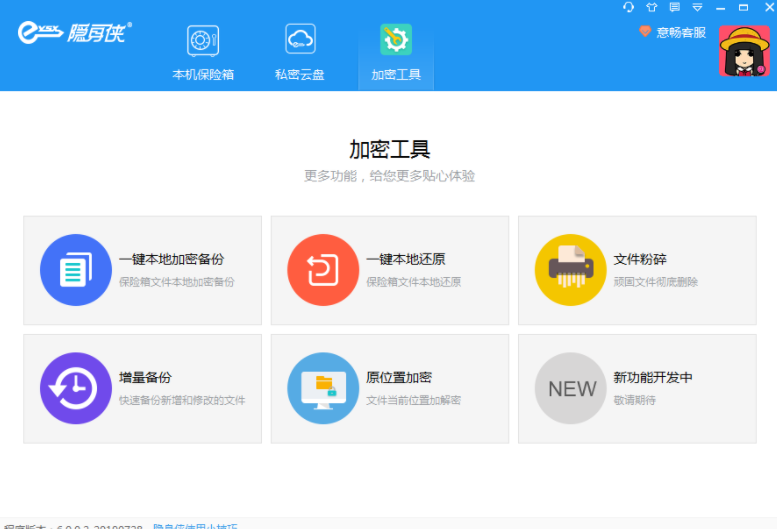Image resolution: width=777 pixels, height=529 pixels.
Task: Click the blue 一键本地加密备份 document icon
Action: coord(76,270)
